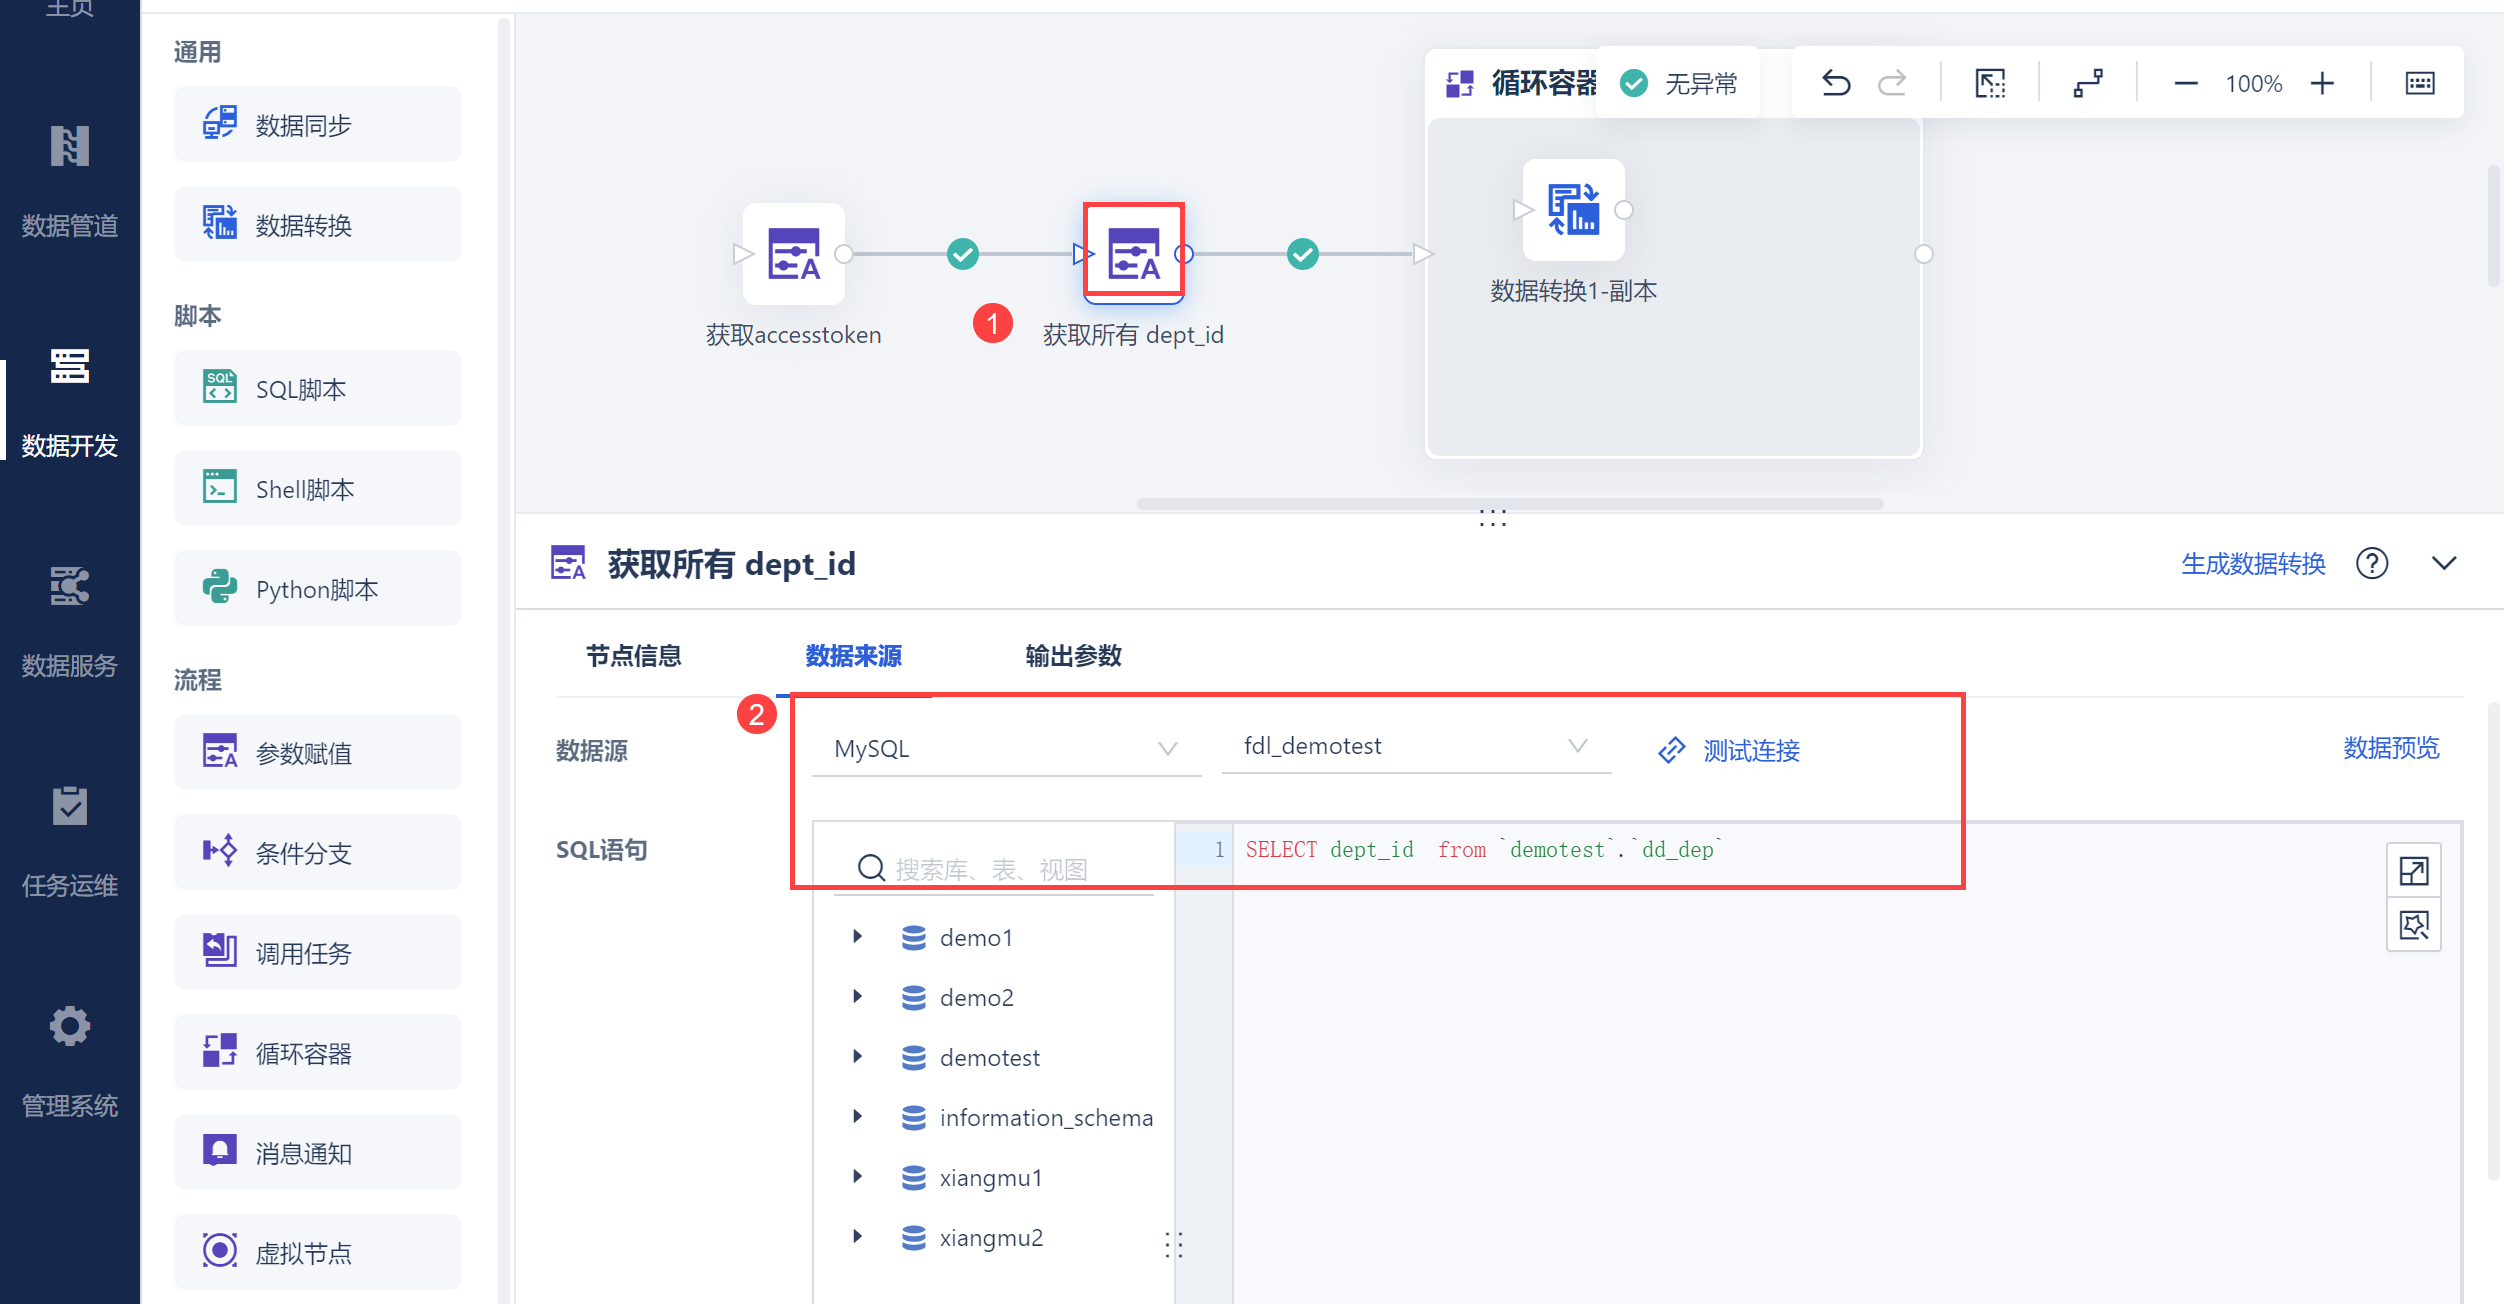This screenshot has height=1304, width=2504.
Task: Open the MySQL data source type dropdown
Action: (x=1005, y=748)
